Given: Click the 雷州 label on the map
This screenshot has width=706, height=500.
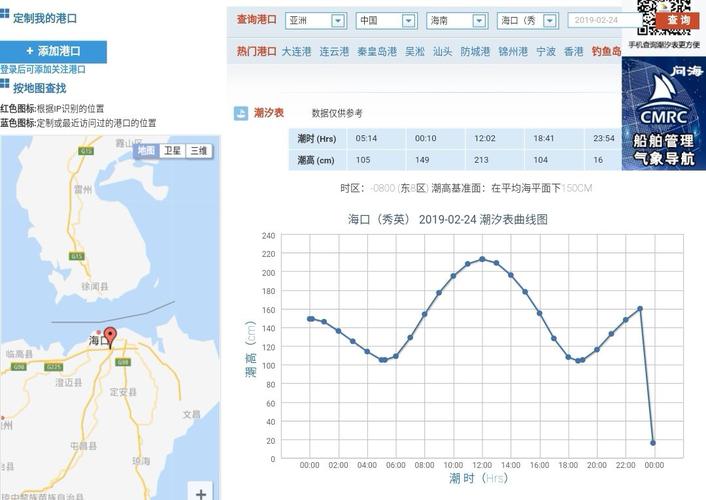Looking at the screenshot, I should (83, 190).
